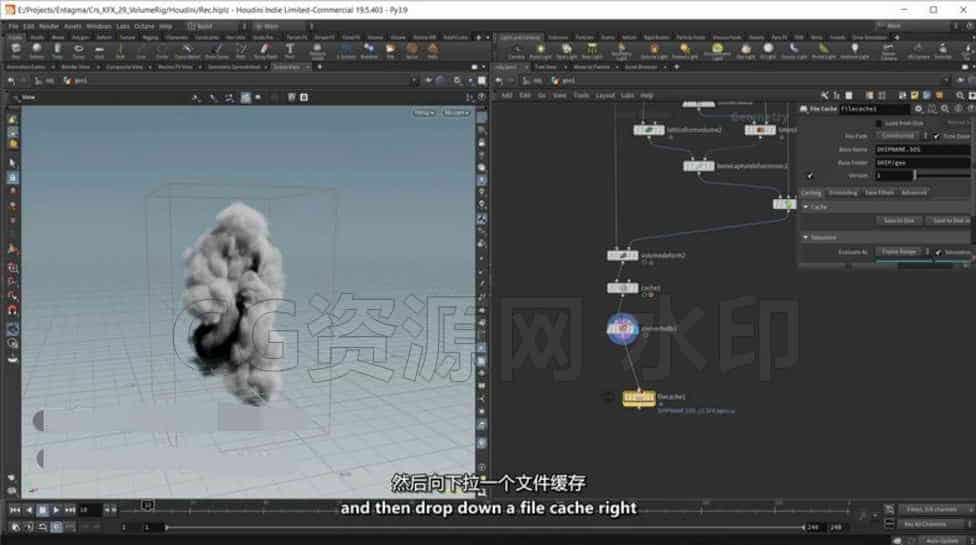Open parameter pane gear settings icon
Image resolution: width=976 pixels, height=545 pixels.
click(918, 109)
